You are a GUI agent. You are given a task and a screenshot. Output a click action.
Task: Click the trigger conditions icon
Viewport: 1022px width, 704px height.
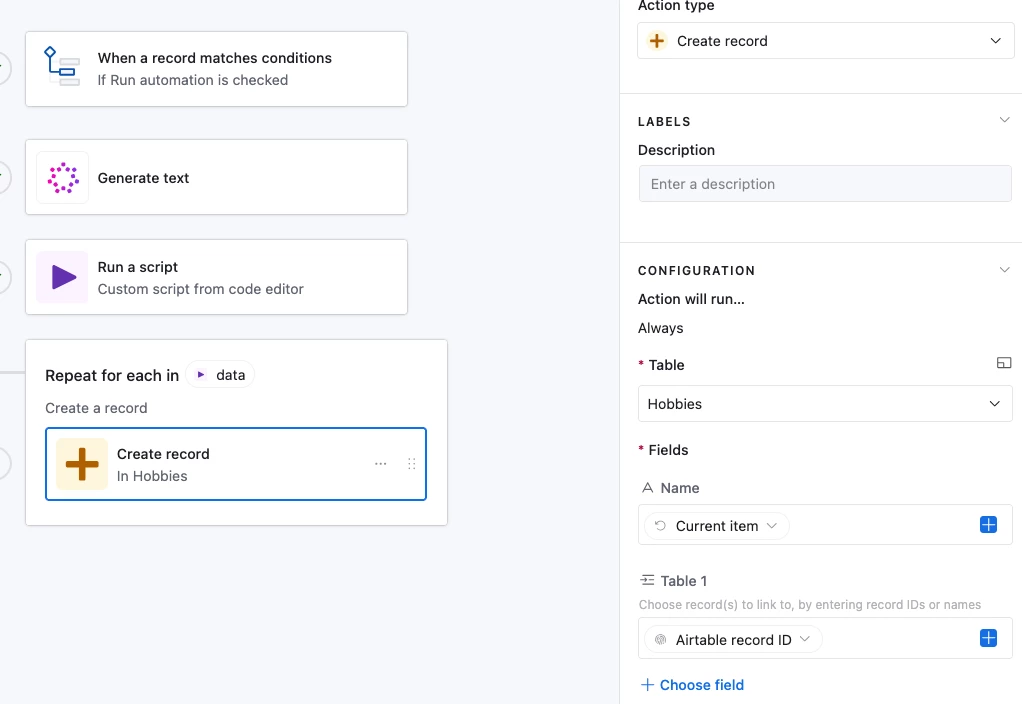[63, 66]
